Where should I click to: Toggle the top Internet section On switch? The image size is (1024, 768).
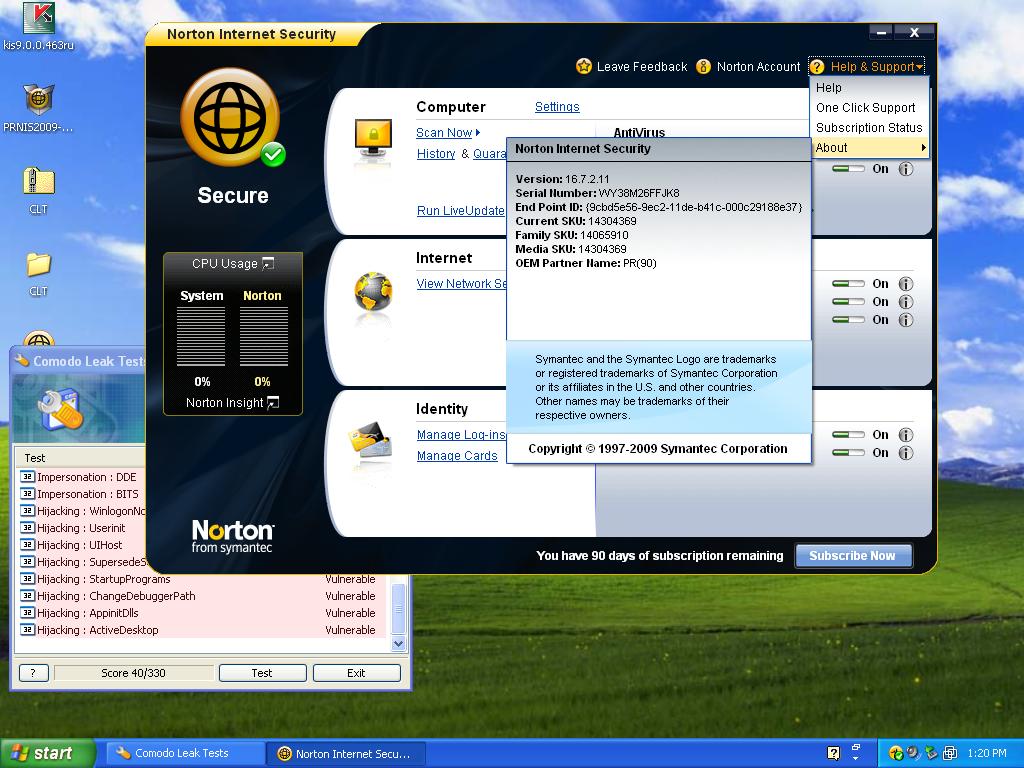(848, 284)
